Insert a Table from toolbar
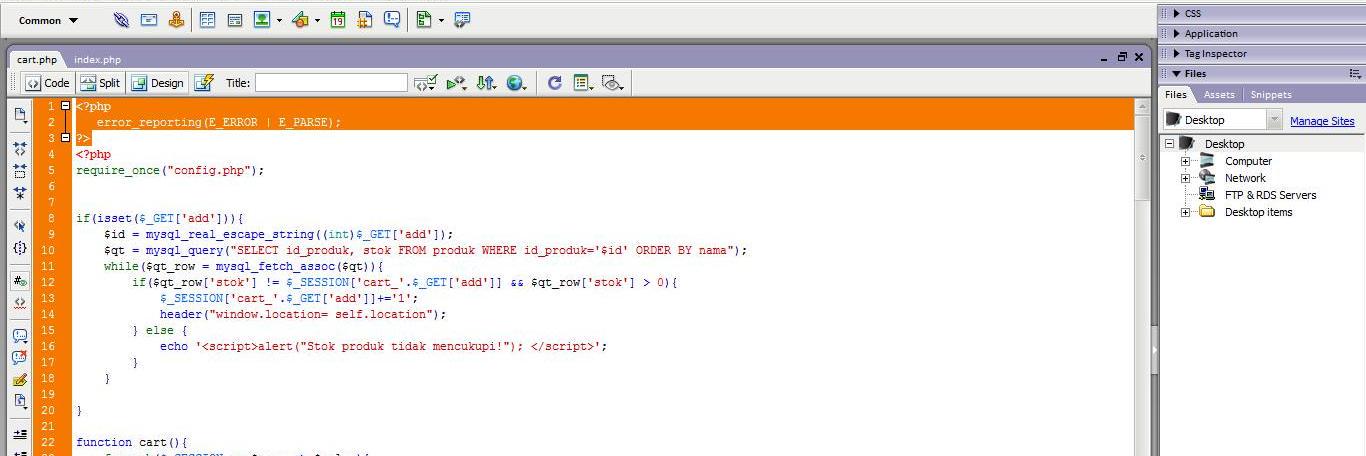The image size is (1366, 456). (208, 20)
